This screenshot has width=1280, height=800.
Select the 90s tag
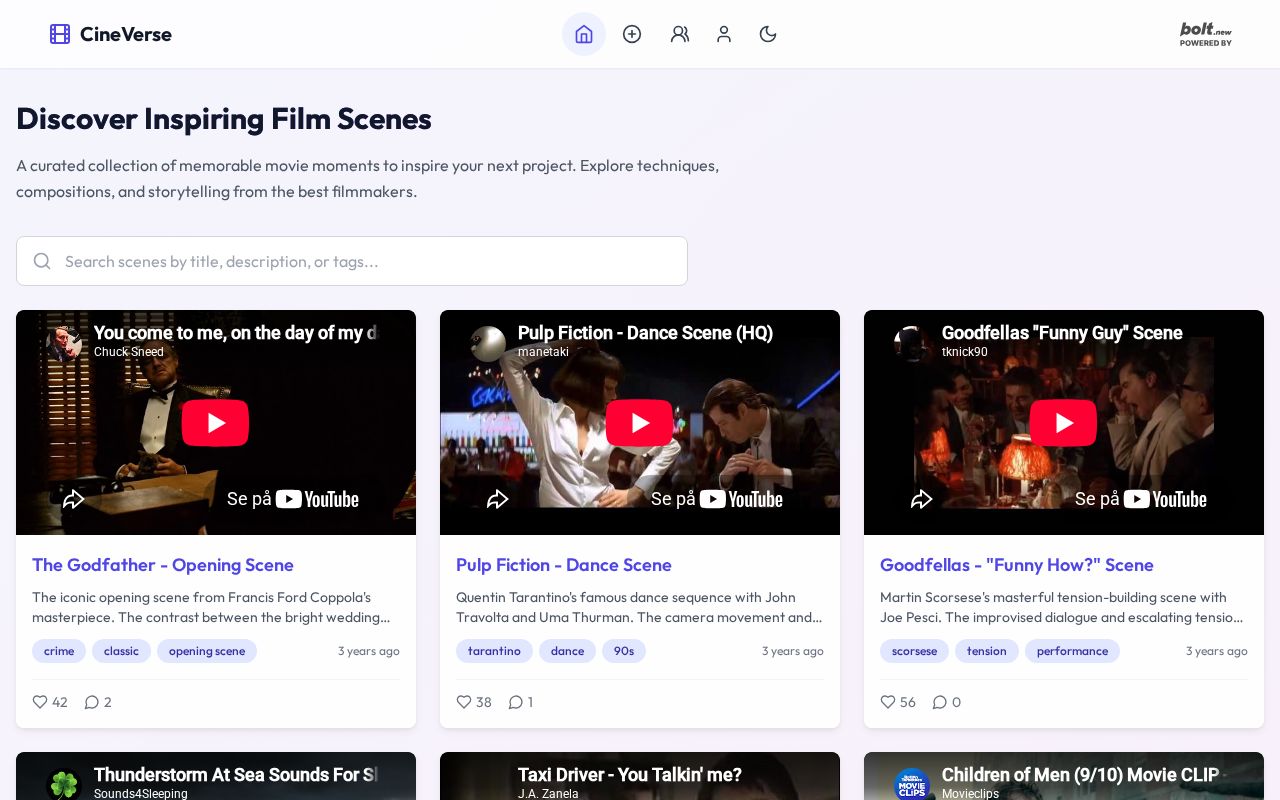click(x=624, y=651)
